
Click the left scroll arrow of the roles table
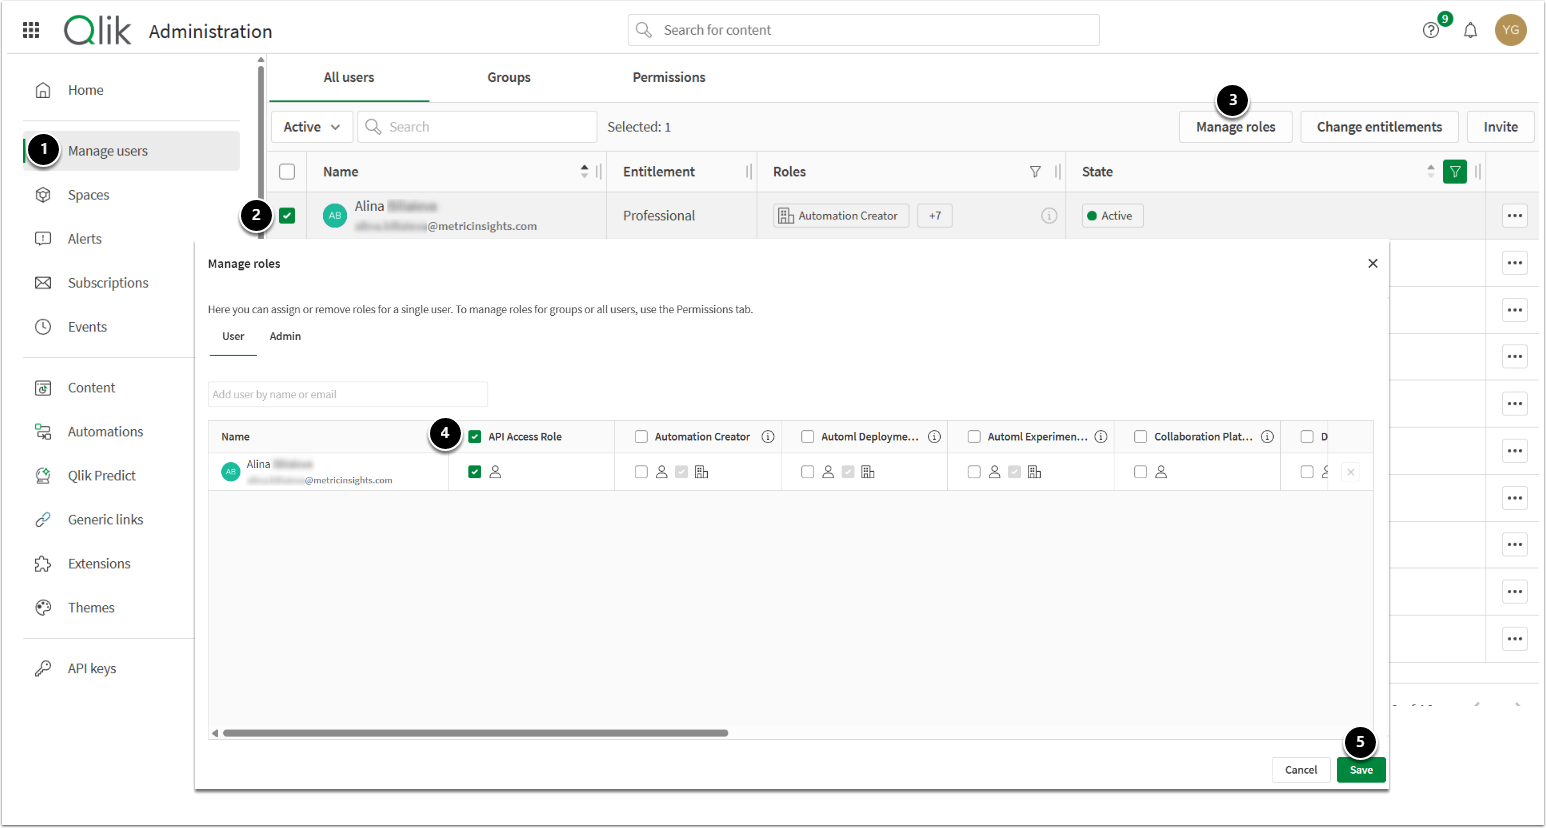tap(214, 733)
